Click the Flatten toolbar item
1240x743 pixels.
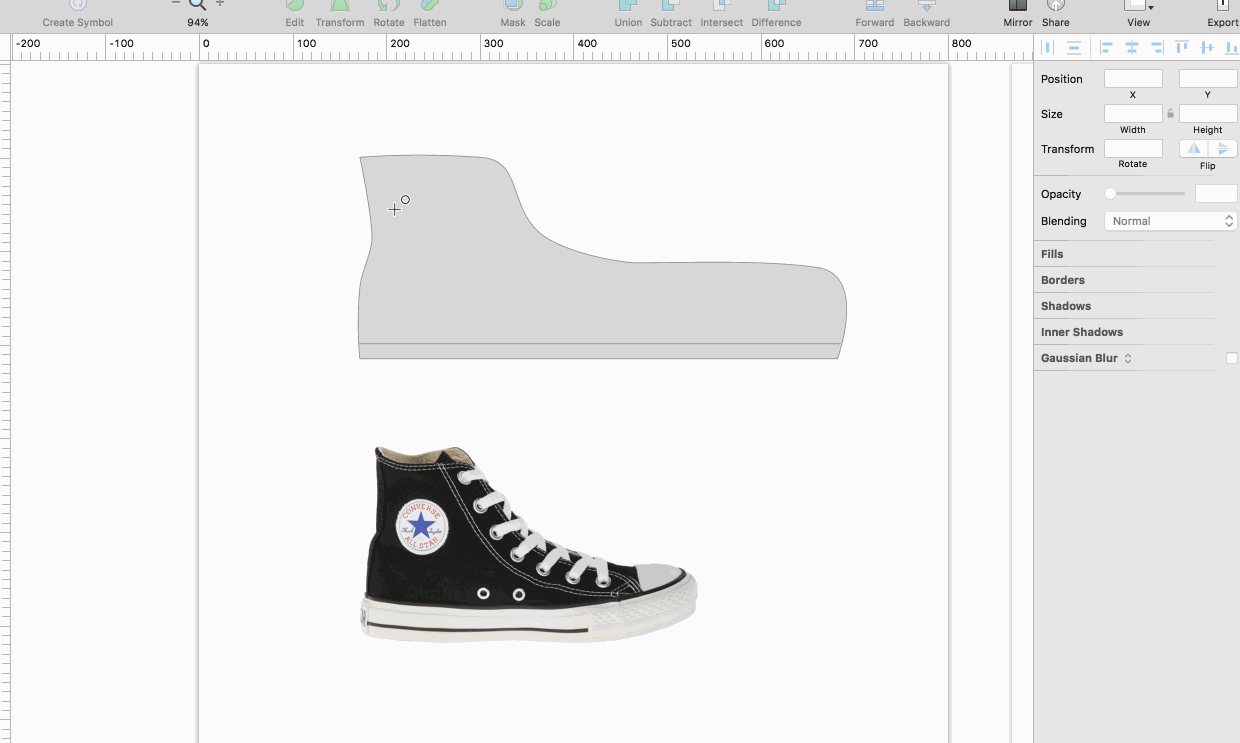[x=430, y=15]
